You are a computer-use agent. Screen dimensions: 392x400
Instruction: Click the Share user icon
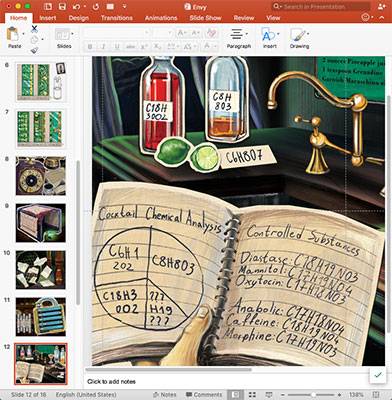pyautogui.click(x=382, y=6)
